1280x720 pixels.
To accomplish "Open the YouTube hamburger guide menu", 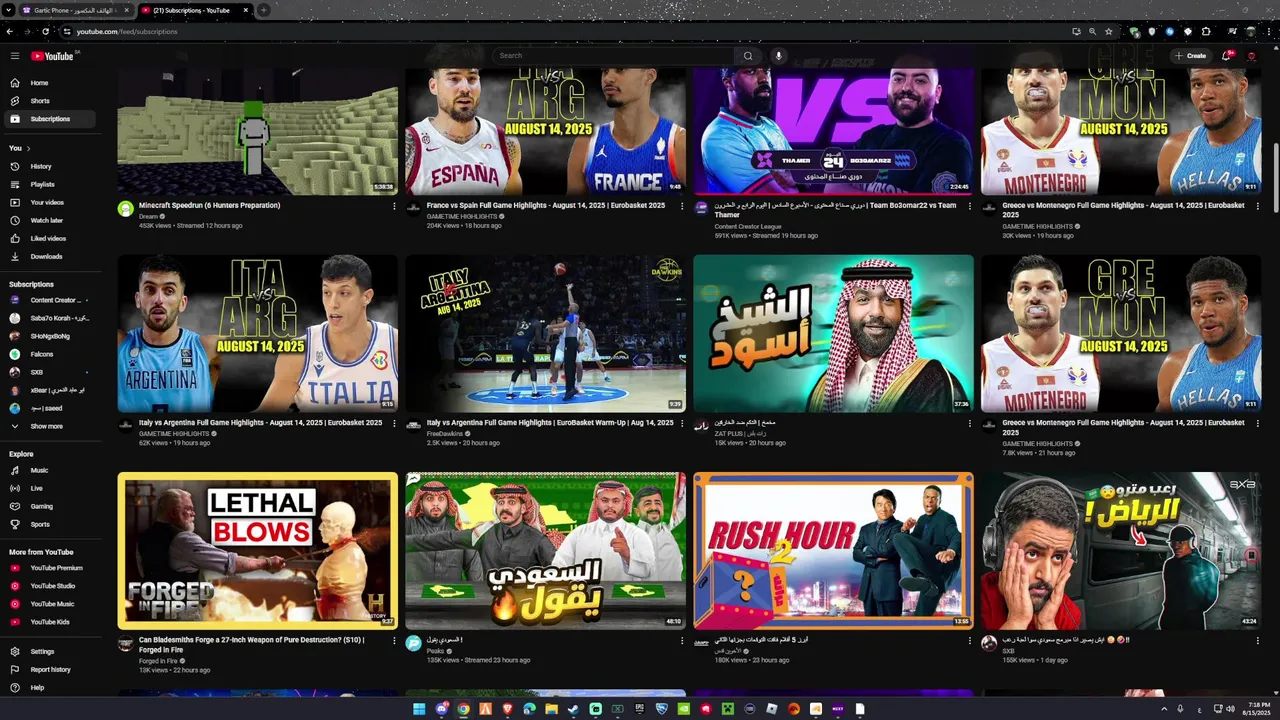I will click(14, 56).
